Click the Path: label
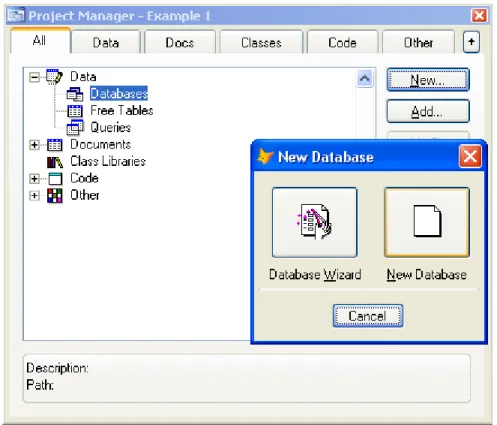 tap(40, 385)
